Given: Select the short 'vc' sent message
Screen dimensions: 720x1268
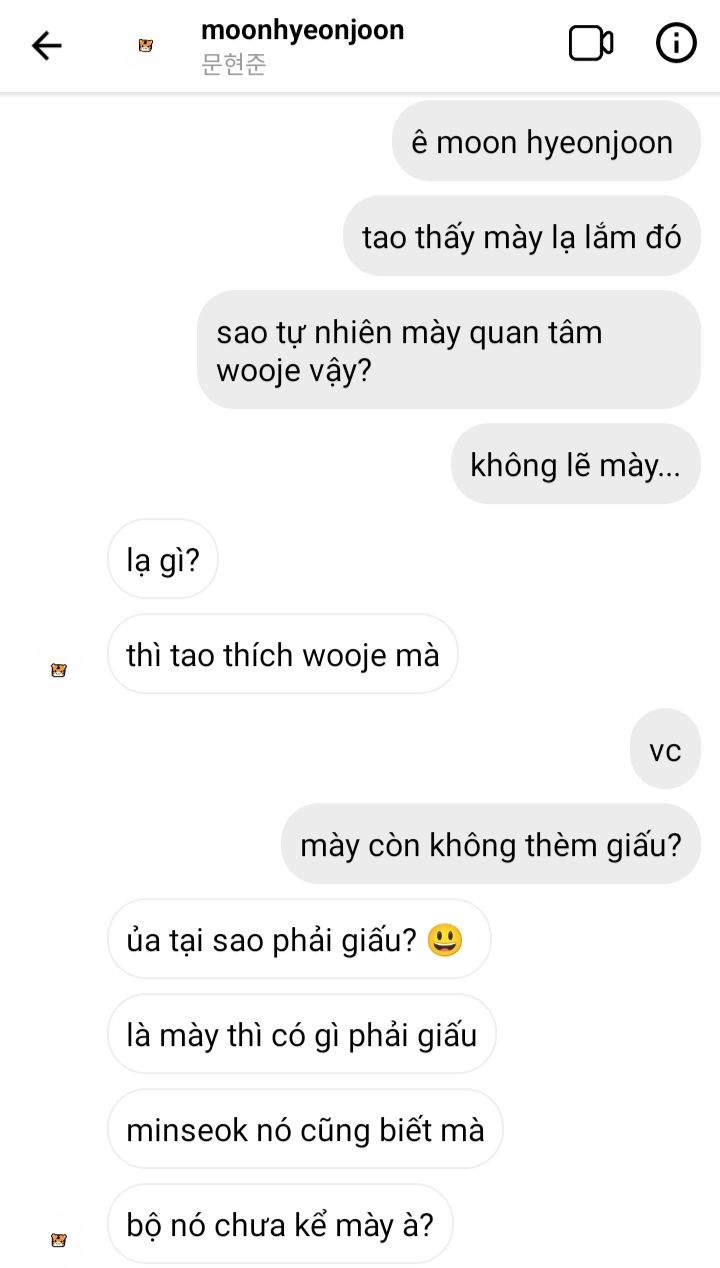Looking at the screenshot, I should pos(665,749).
